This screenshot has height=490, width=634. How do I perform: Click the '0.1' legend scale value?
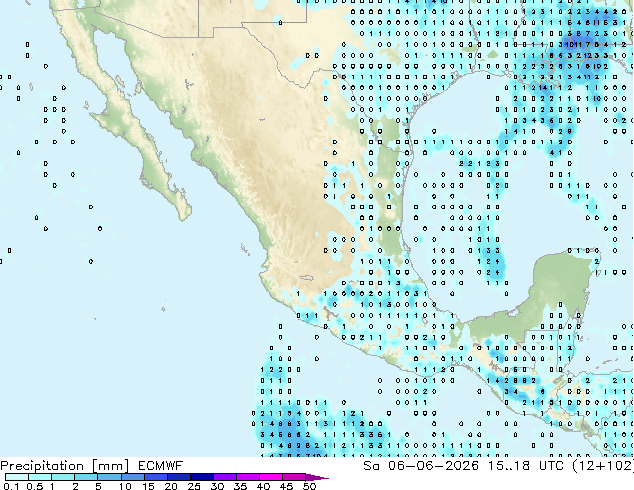pos(11,486)
